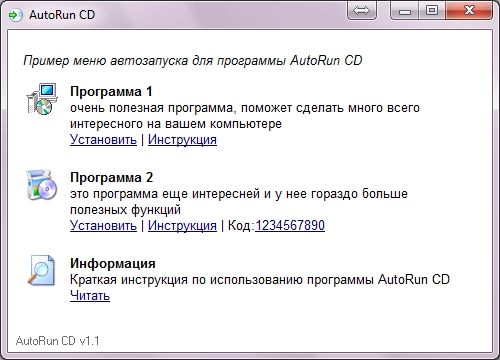Open the Читать link

click(90, 295)
